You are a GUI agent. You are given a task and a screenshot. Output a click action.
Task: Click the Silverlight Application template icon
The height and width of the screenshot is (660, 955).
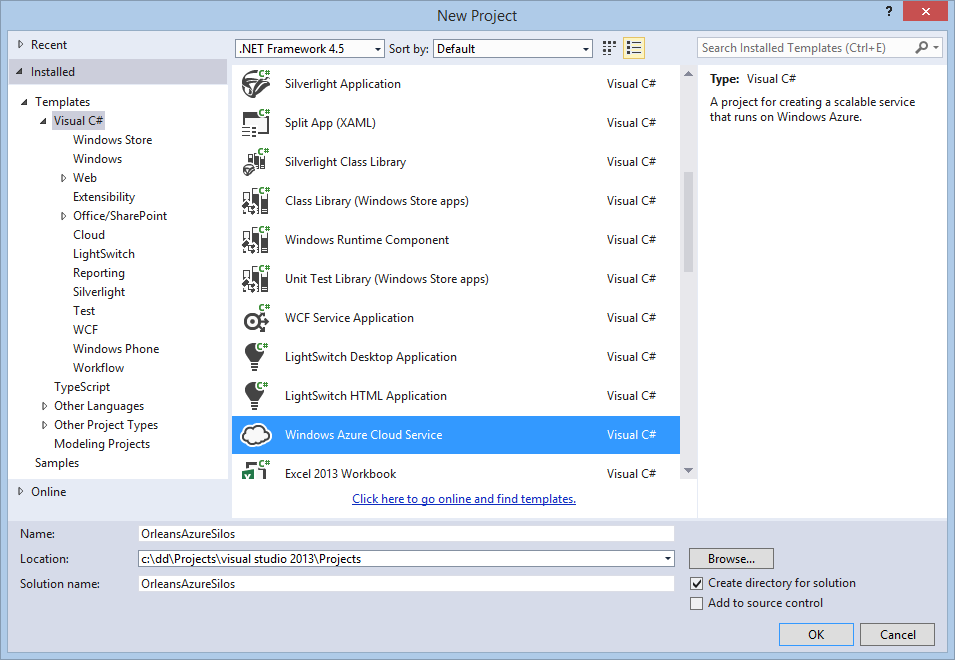[256, 84]
